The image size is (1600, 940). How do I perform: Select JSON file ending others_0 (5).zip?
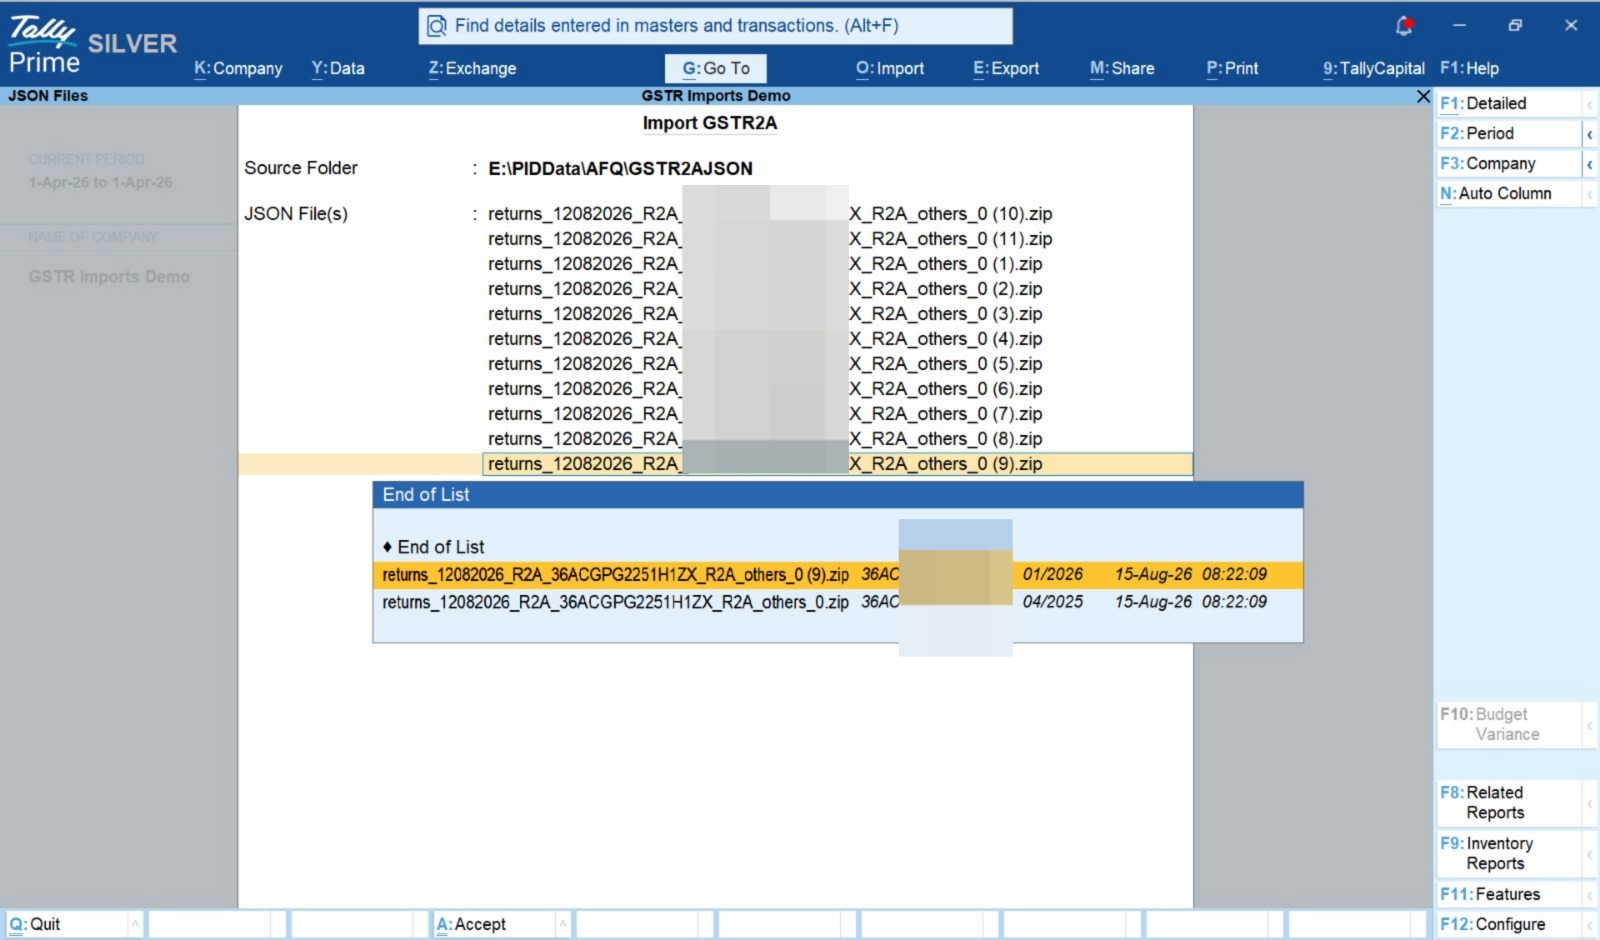(x=765, y=364)
